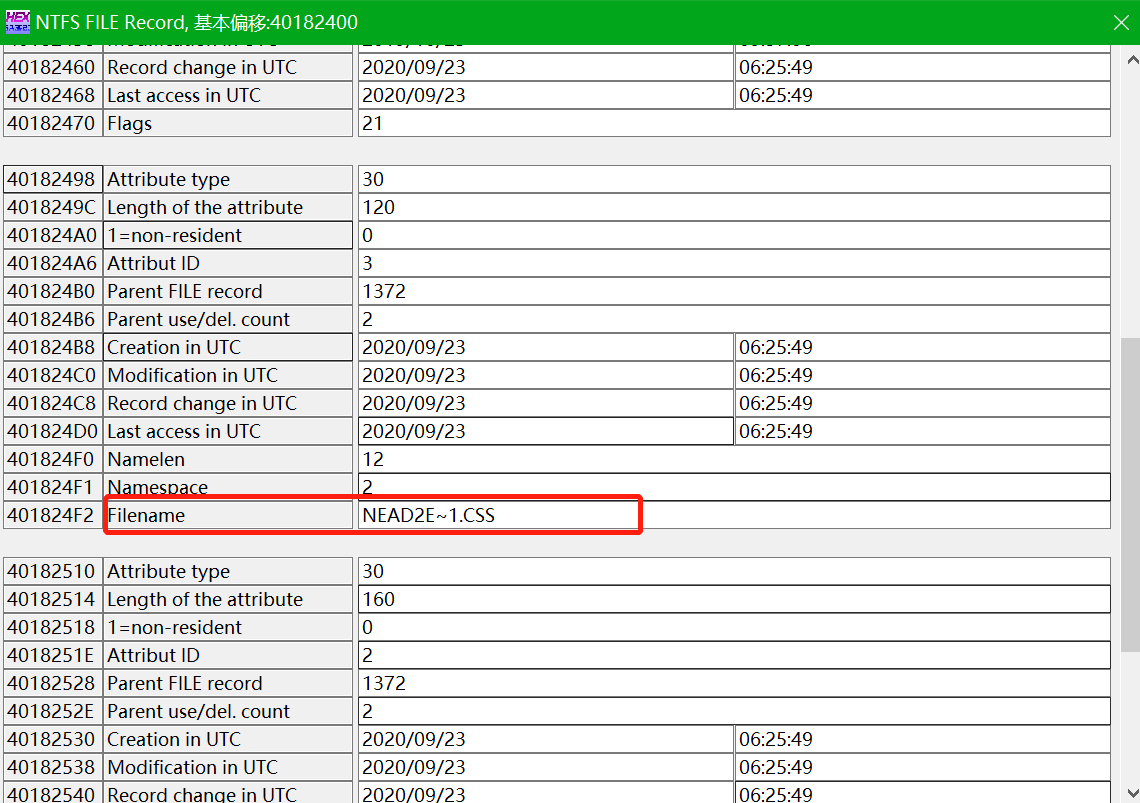Screen dimensions: 1140x803
Task: Click the Attribut ID label at 401824A6
Action: coord(228,263)
